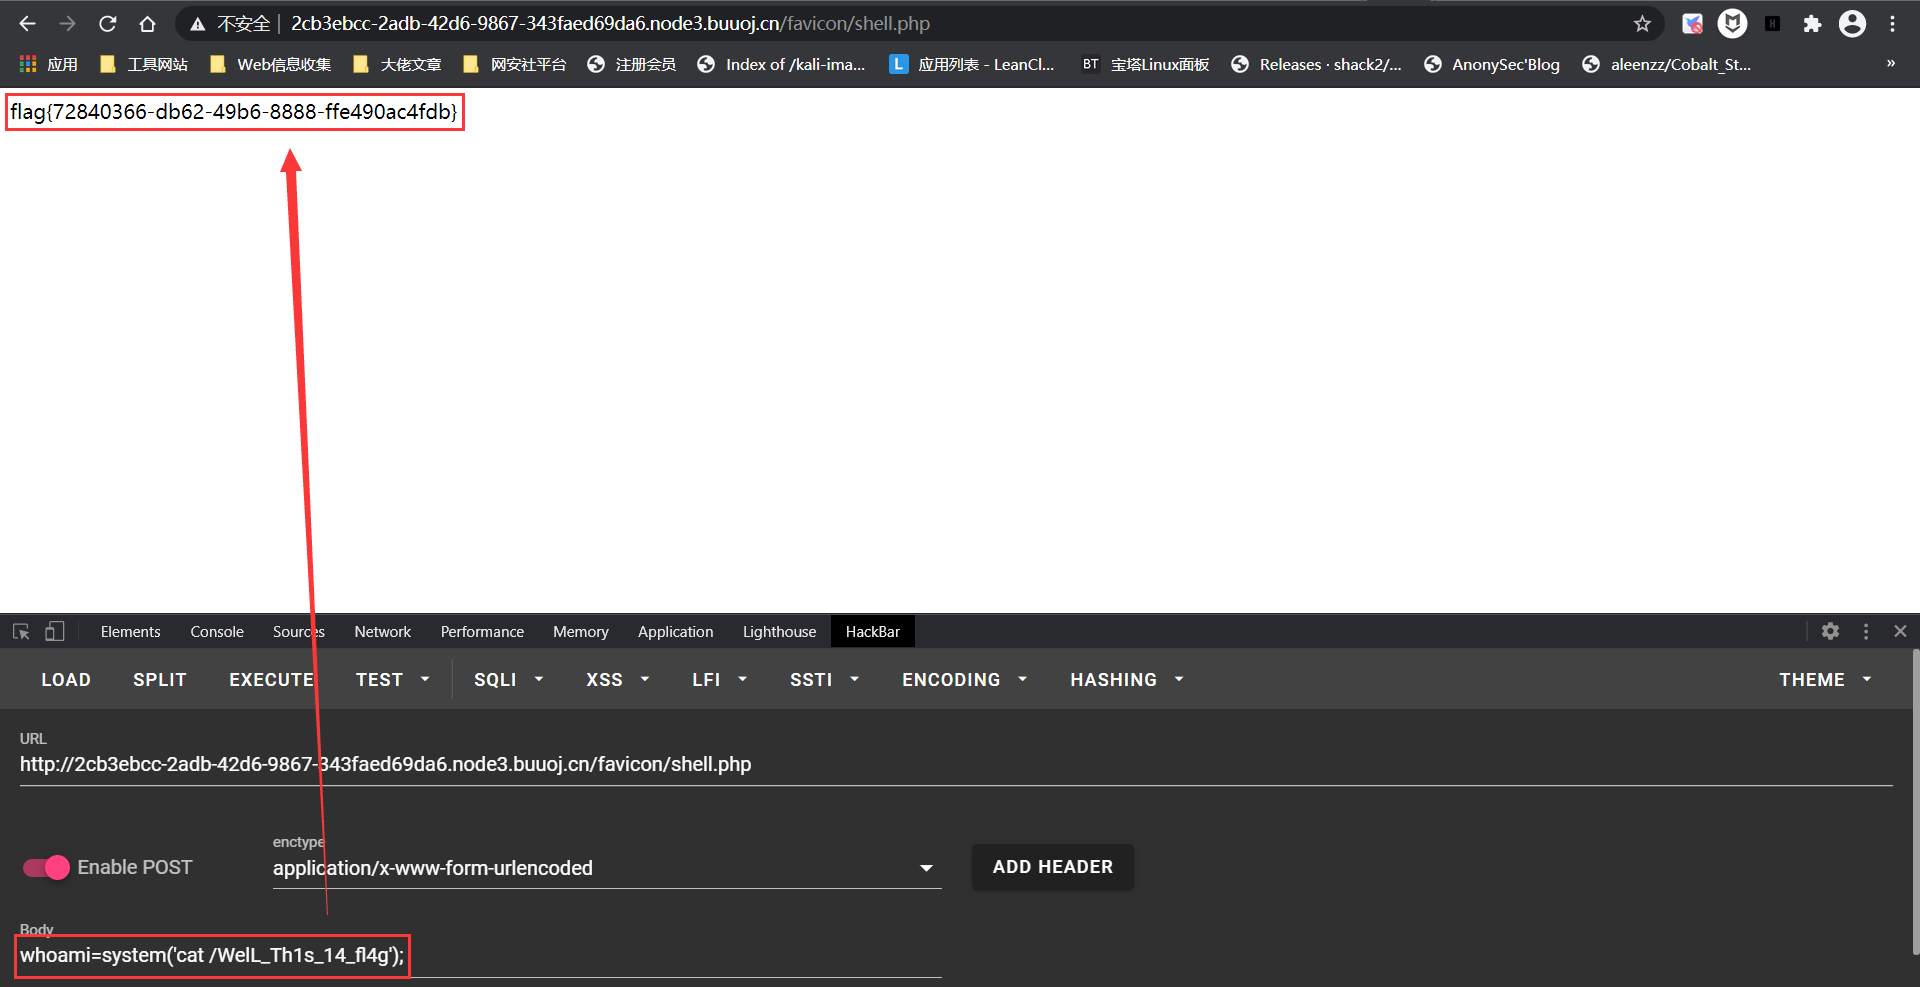Open the Chrome profile avatar
The width and height of the screenshot is (1920, 987).
point(1852,24)
